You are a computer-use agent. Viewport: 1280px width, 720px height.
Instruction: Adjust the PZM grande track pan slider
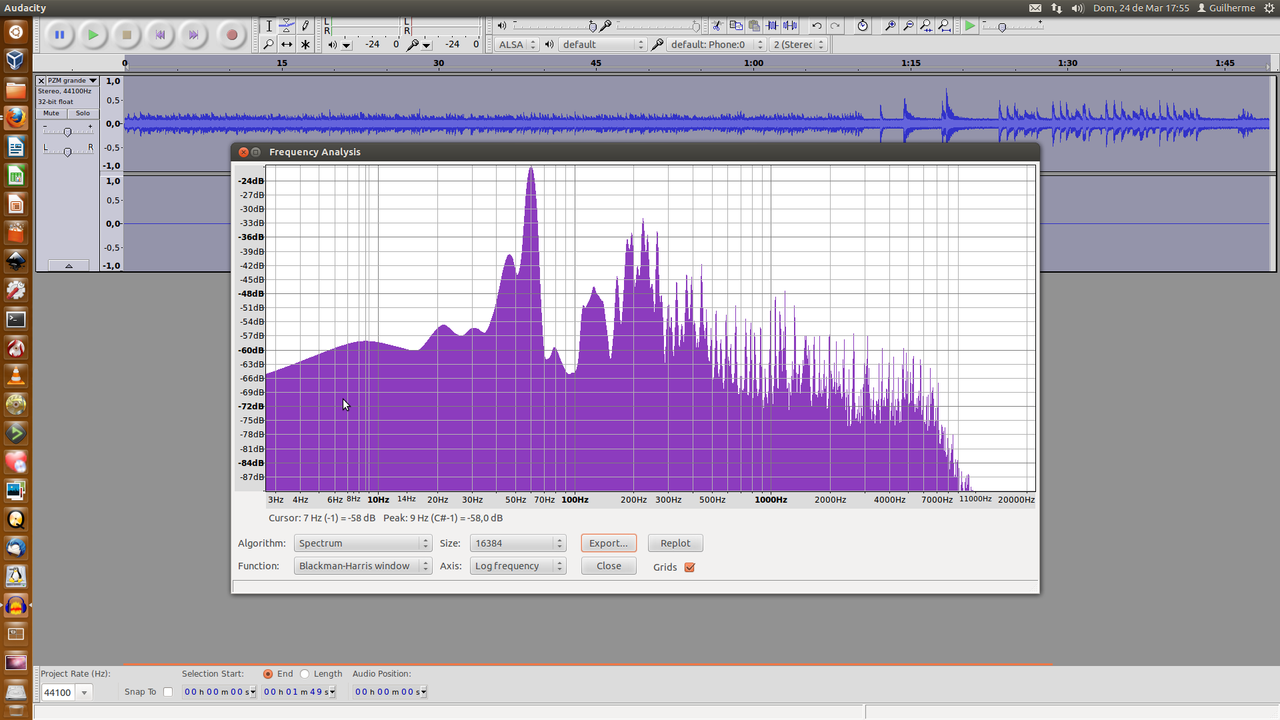67,150
